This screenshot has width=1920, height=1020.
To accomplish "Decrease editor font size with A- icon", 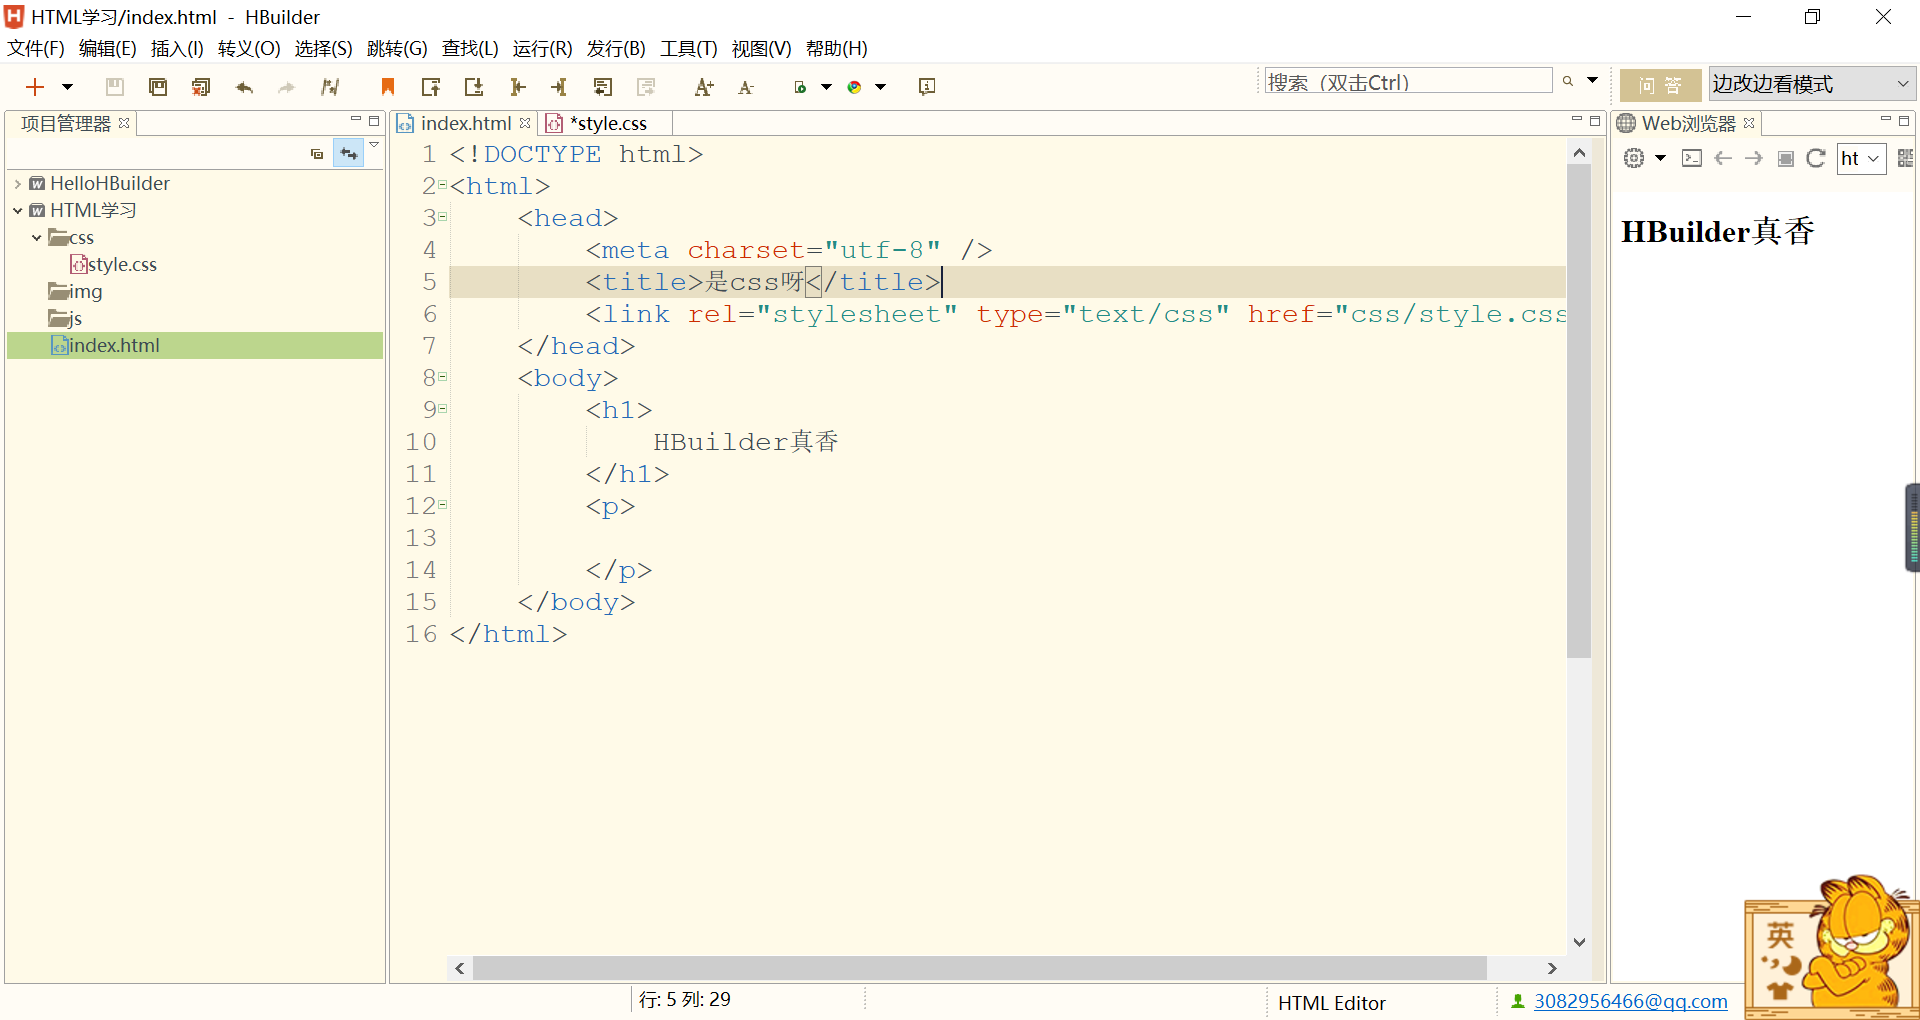I will 746,87.
